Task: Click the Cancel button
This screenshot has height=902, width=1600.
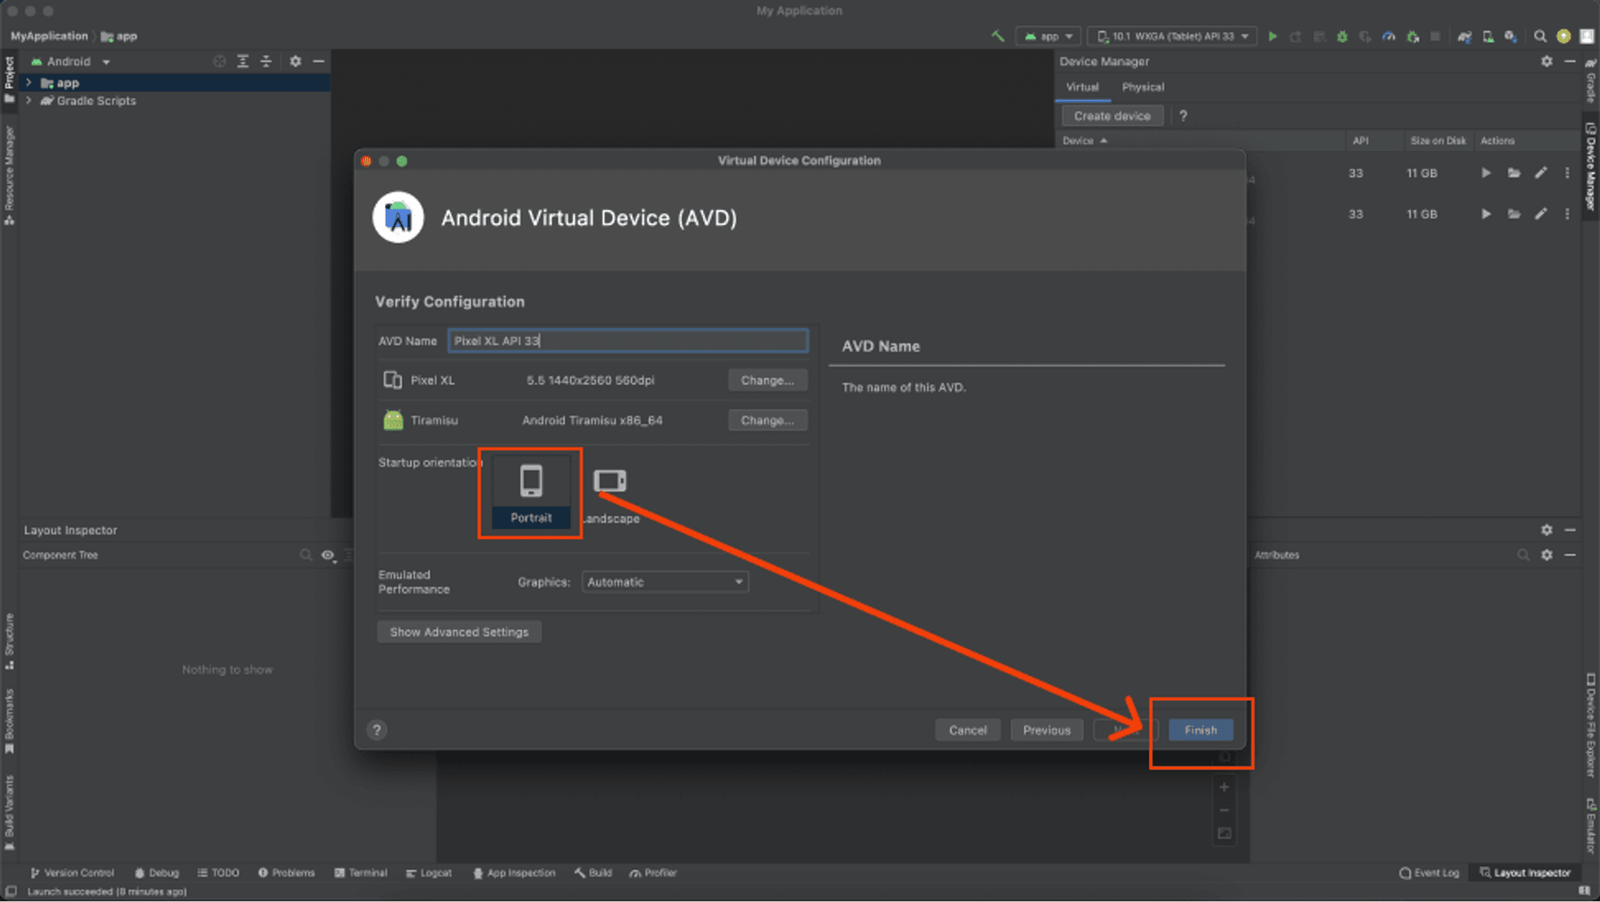Action: tap(968, 730)
